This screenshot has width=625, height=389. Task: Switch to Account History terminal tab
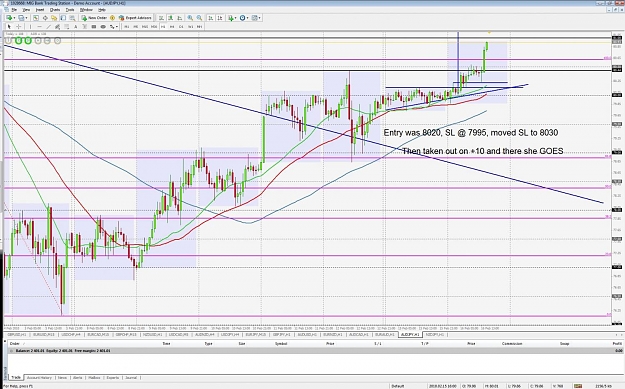tap(39, 377)
